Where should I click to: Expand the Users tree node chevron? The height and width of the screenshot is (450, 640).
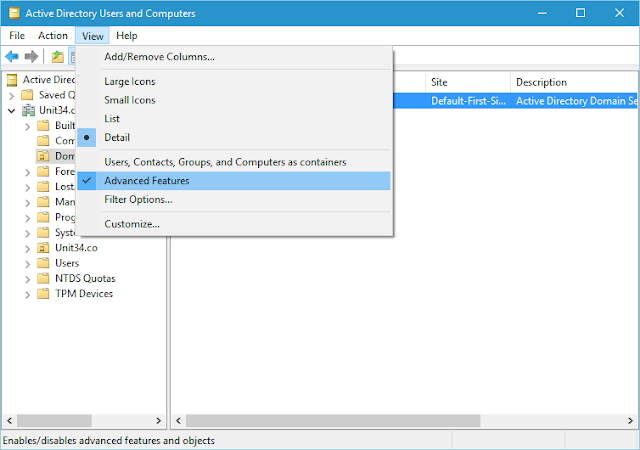(x=27, y=264)
